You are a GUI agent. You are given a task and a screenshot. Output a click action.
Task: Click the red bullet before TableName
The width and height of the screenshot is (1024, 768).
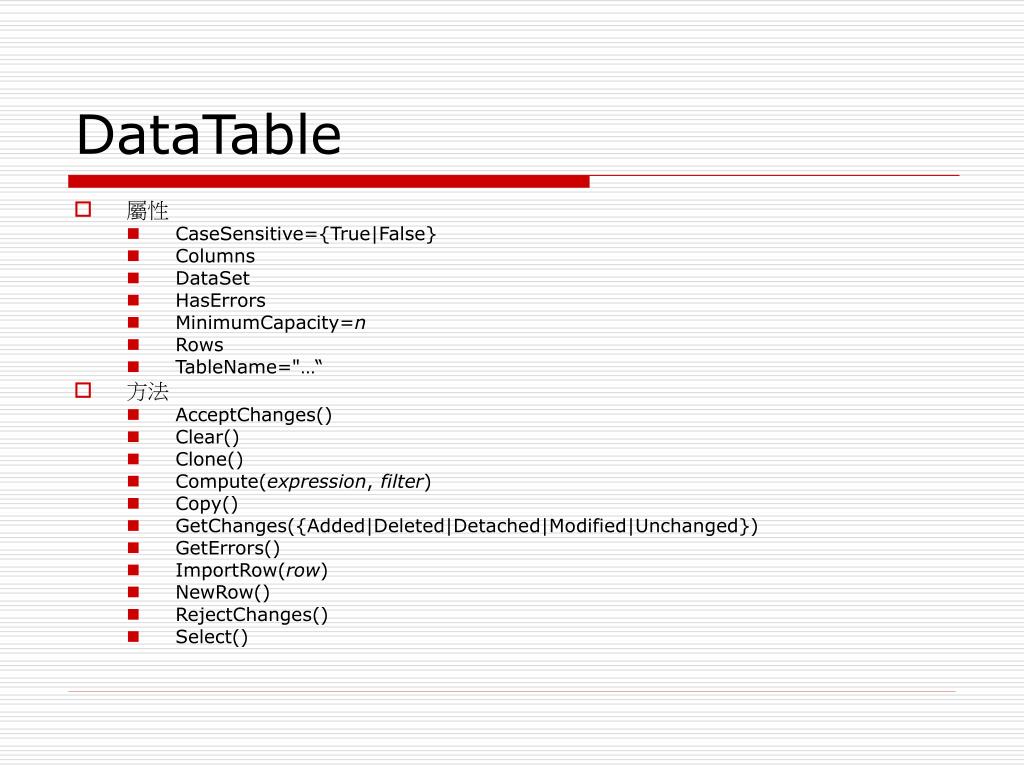[x=133, y=366]
